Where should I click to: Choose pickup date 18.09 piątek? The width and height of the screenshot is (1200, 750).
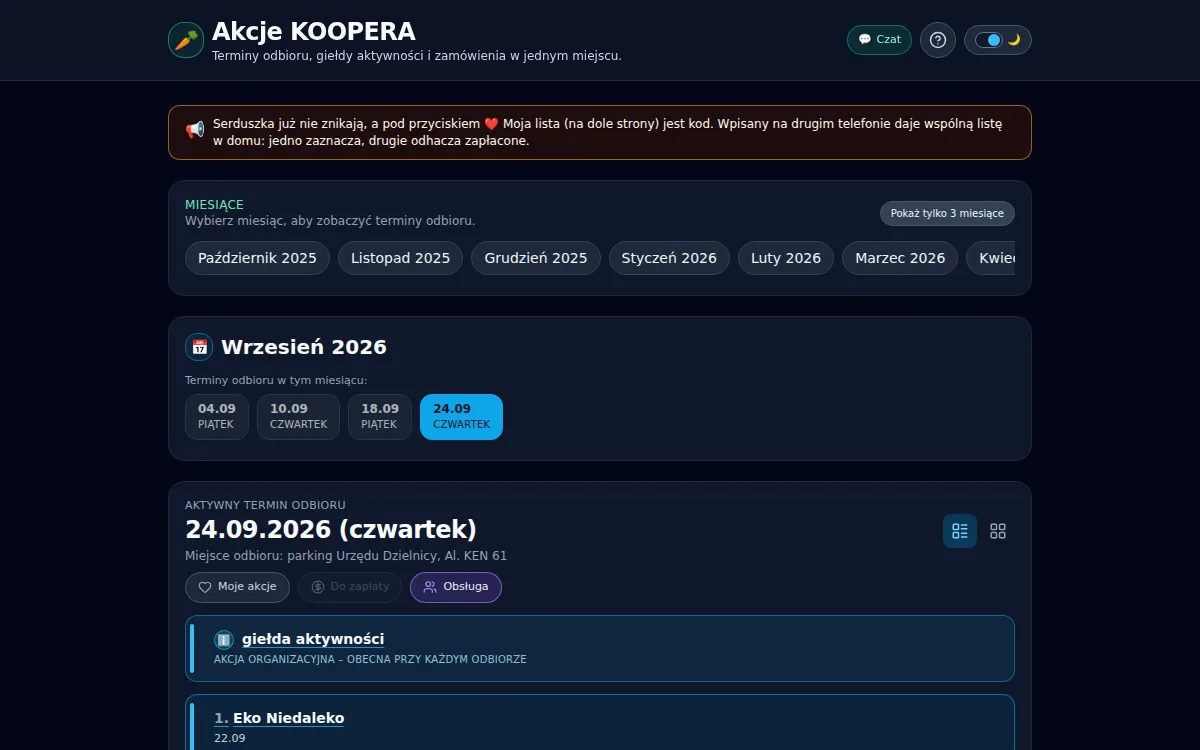(x=380, y=416)
